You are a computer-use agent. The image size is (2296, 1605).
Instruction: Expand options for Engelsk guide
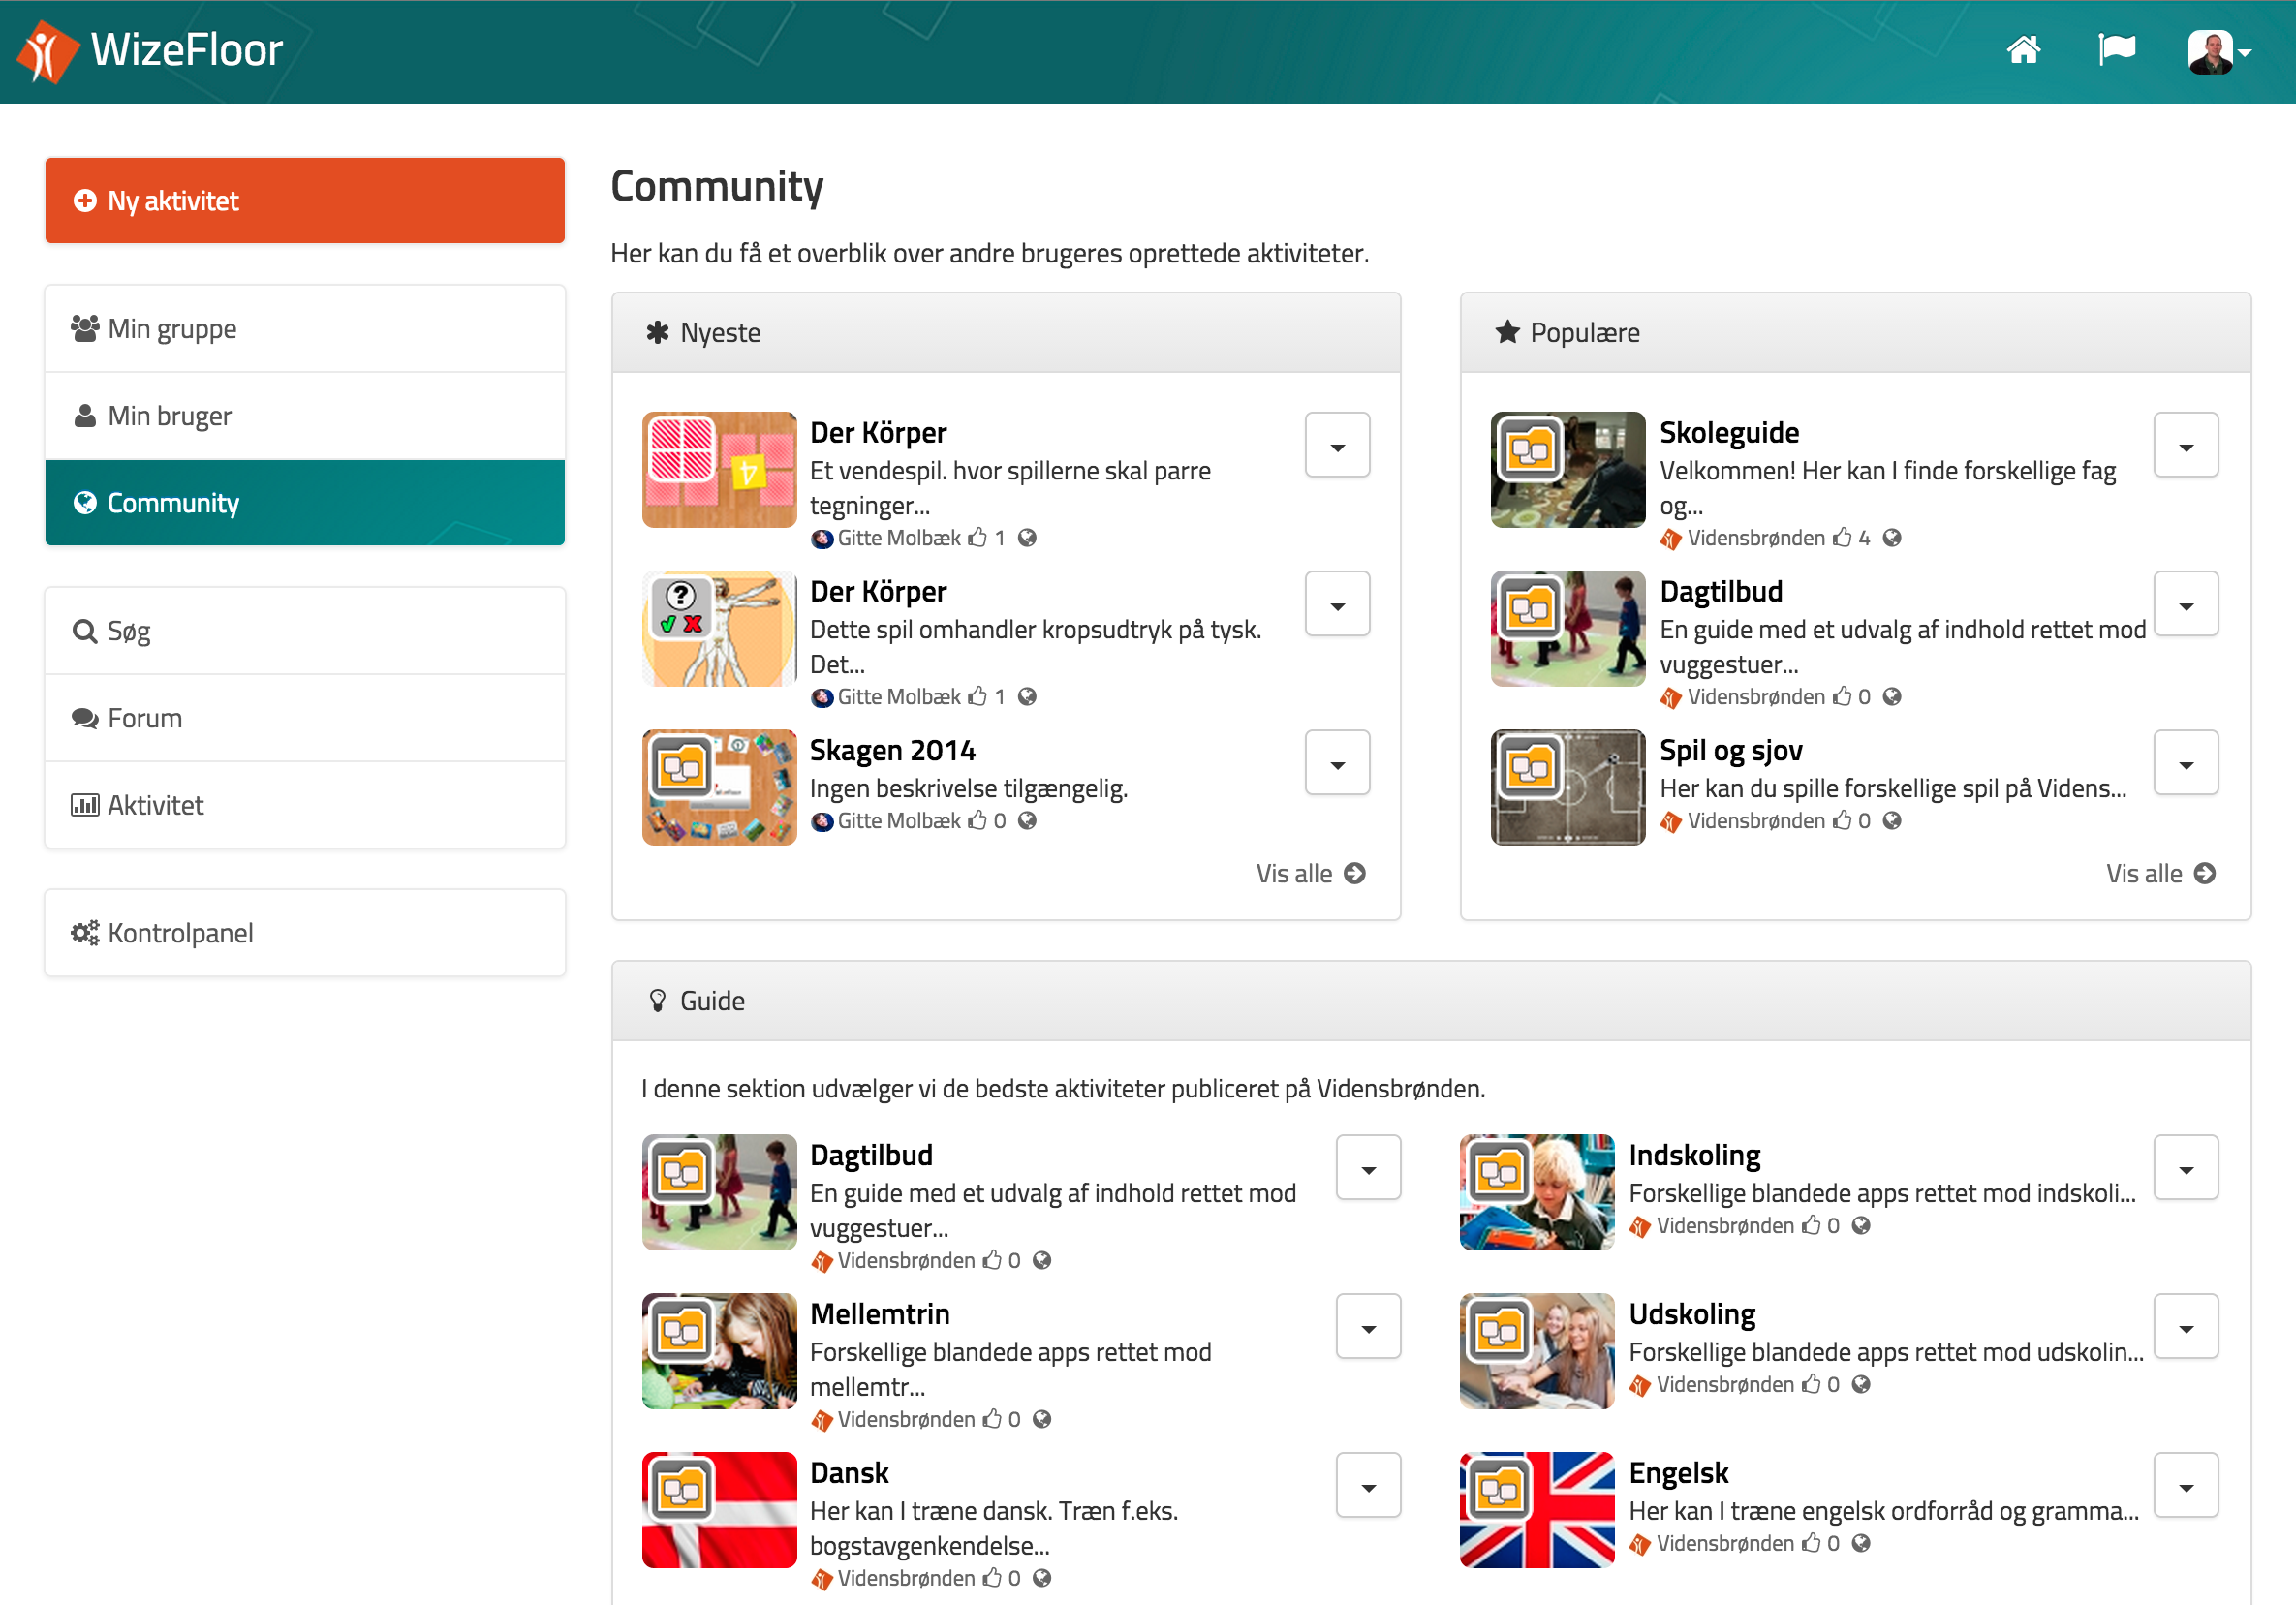point(2186,1487)
